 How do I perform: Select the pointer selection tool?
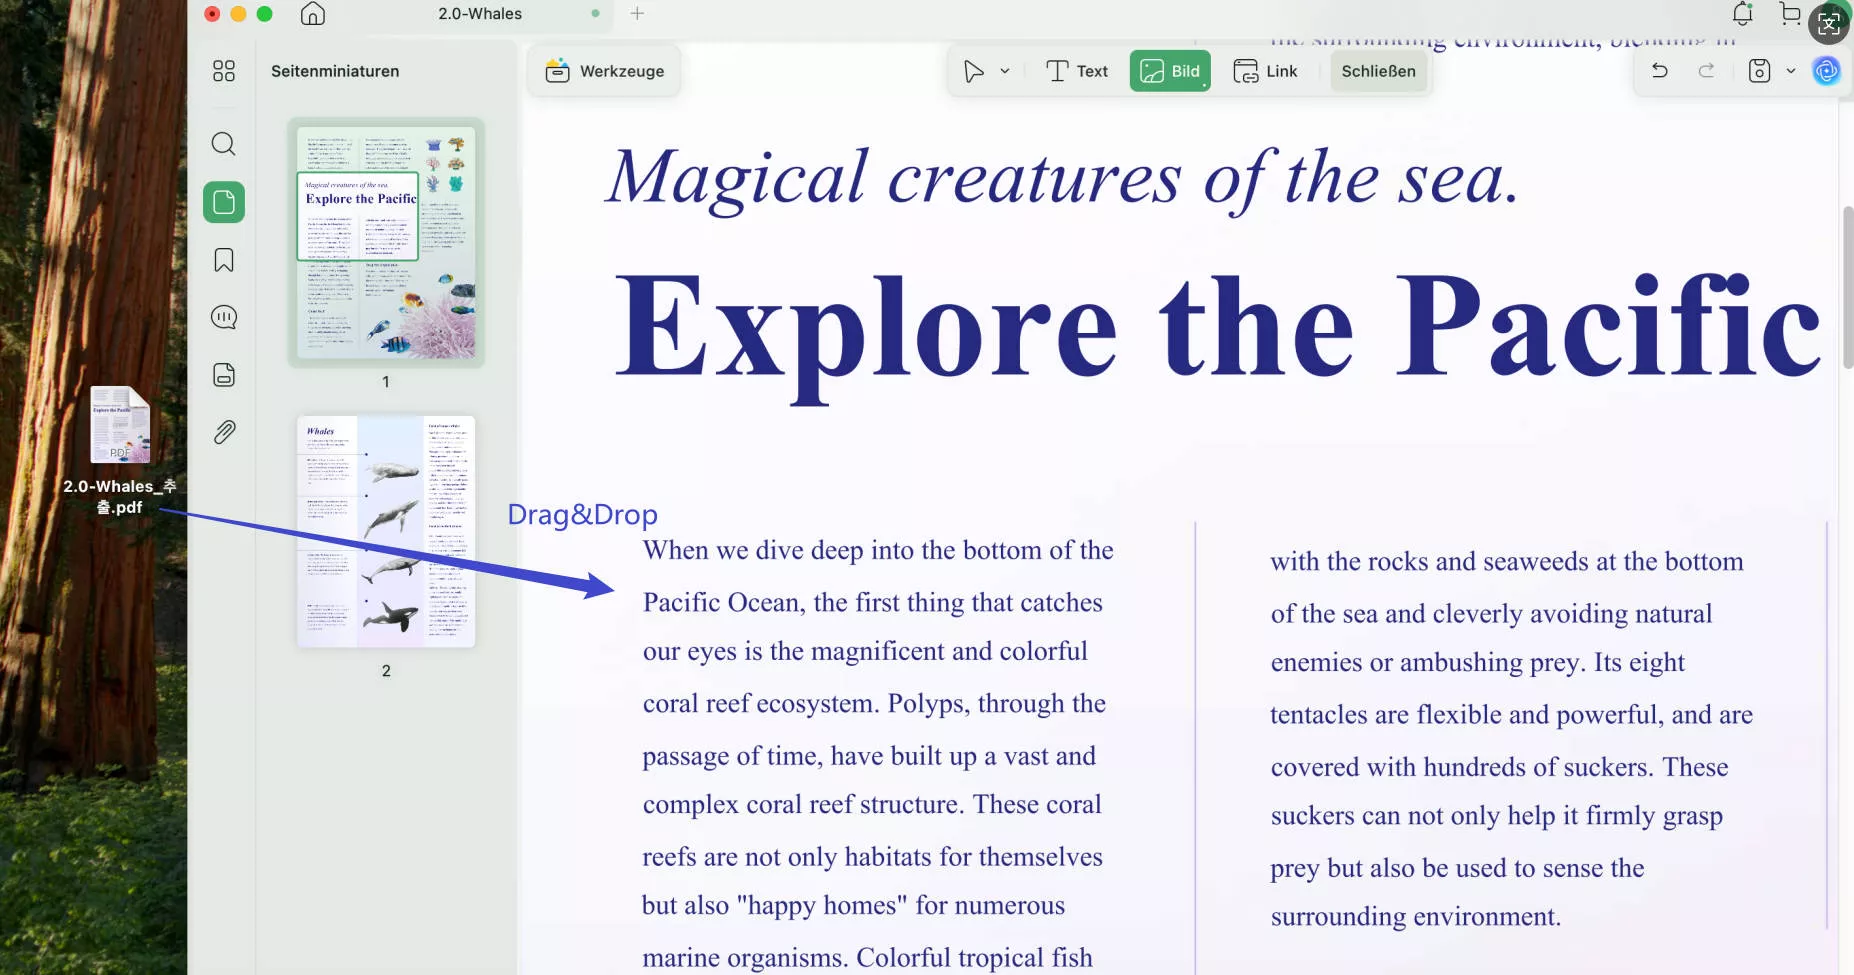click(973, 71)
